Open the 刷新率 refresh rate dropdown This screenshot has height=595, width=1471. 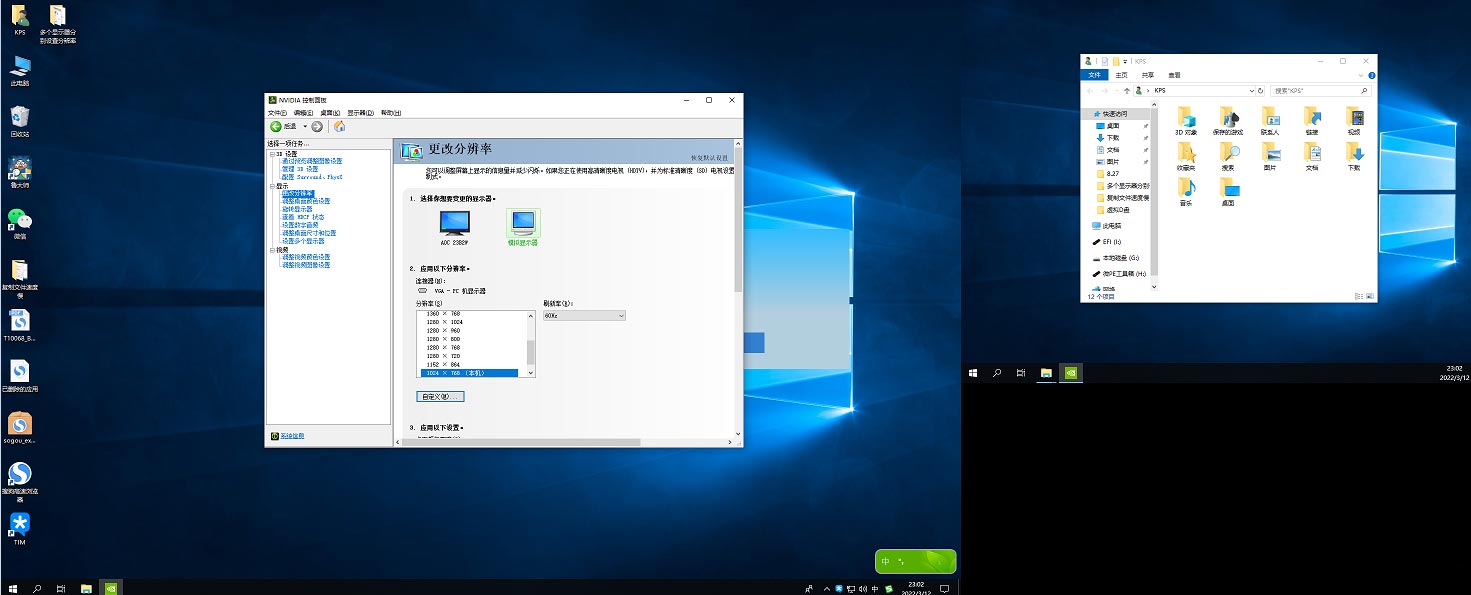pos(584,315)
